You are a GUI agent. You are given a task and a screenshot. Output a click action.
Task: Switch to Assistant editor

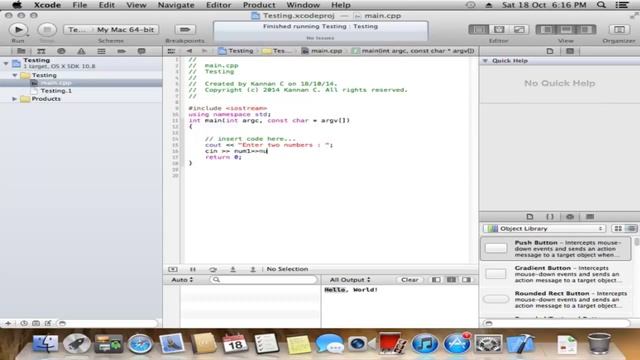[499, 29]
